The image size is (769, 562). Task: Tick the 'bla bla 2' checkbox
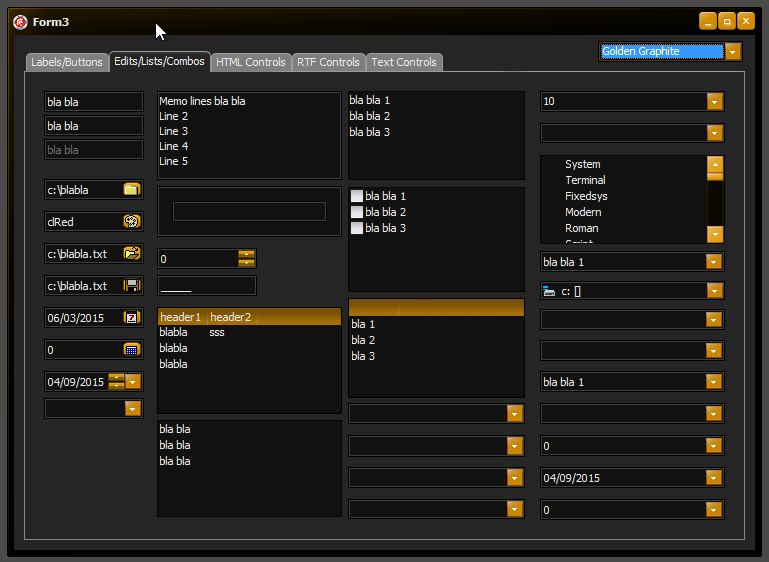357,213
